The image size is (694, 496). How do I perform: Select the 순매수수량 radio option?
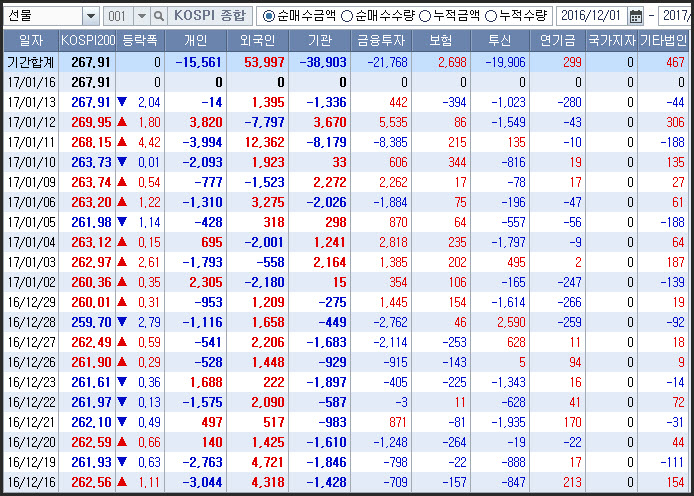(347, 16)
